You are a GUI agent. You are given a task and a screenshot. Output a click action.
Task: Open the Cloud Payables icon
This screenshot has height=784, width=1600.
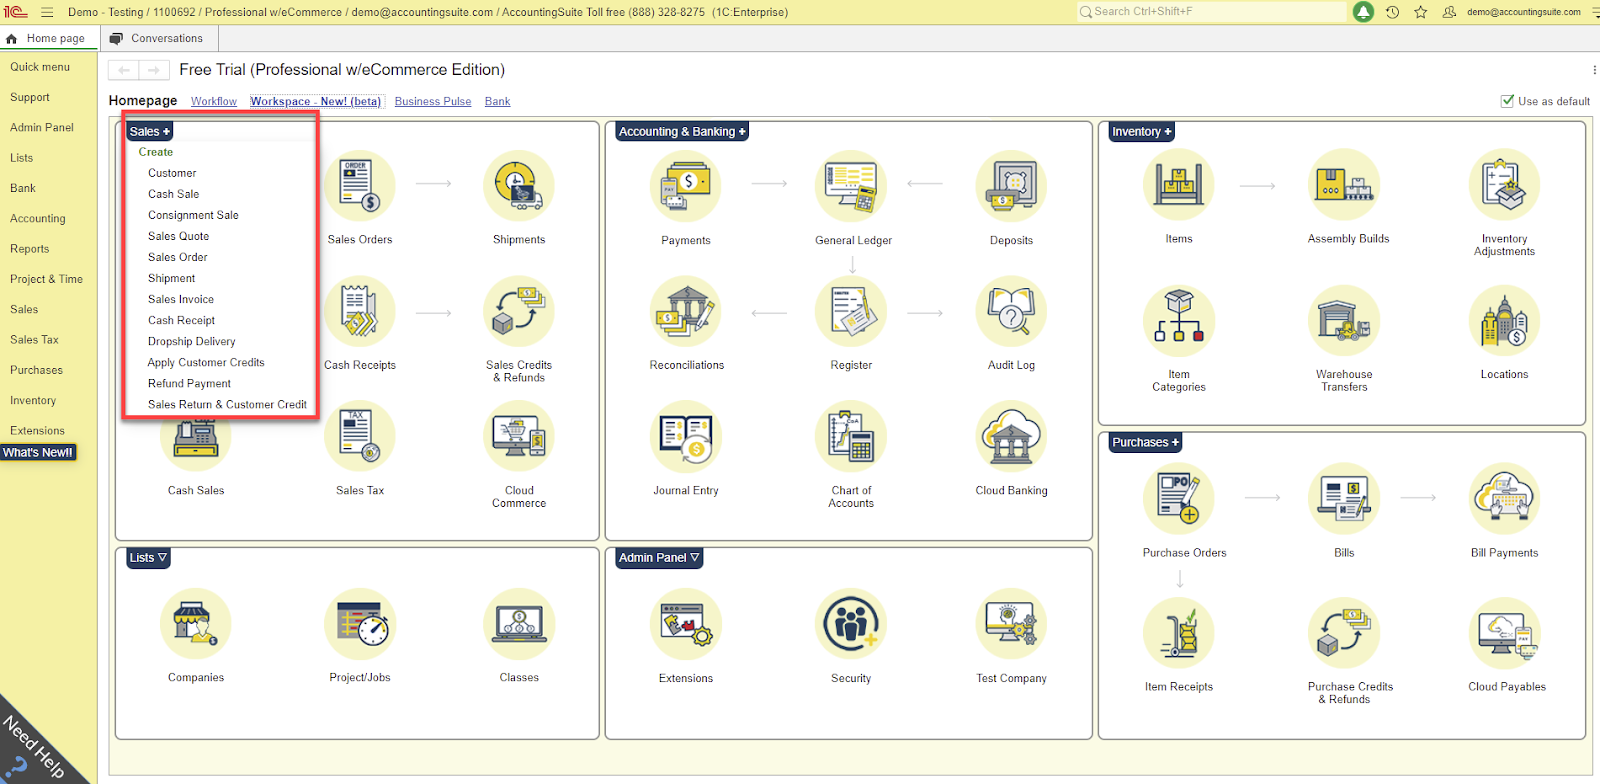tap(1504, 633)
